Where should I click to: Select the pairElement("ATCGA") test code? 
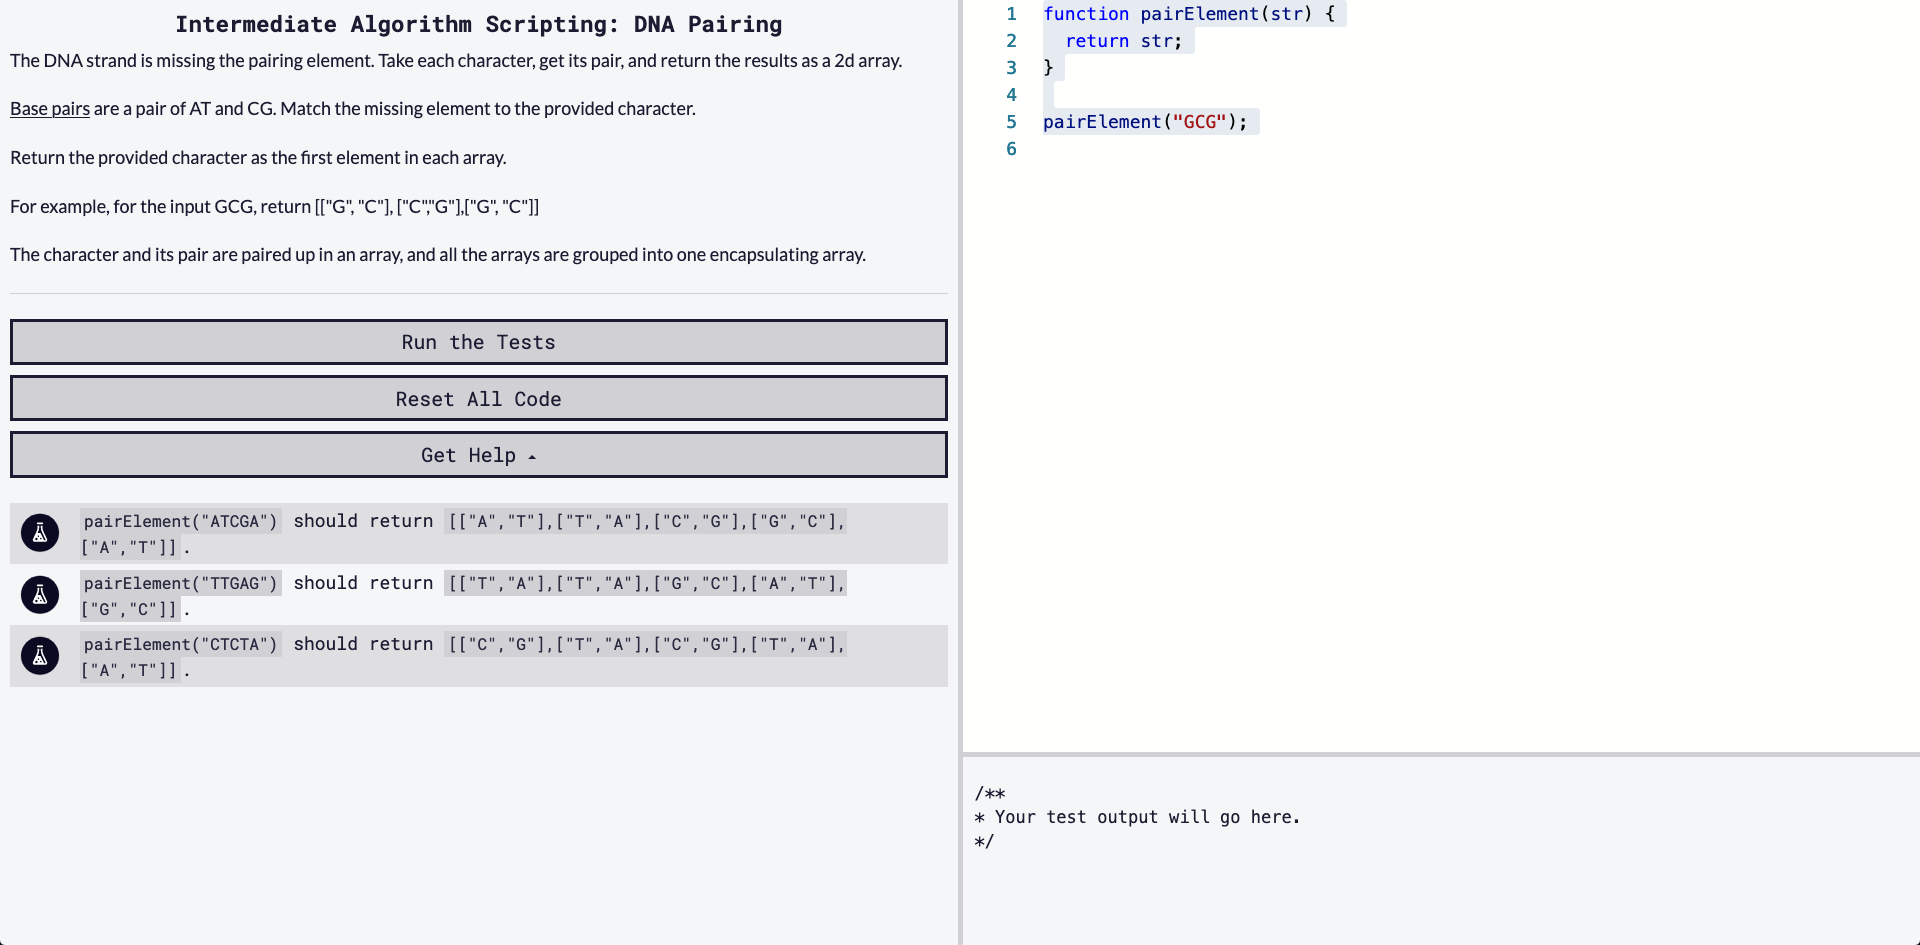pyautogui.click(x=181, y=521)
